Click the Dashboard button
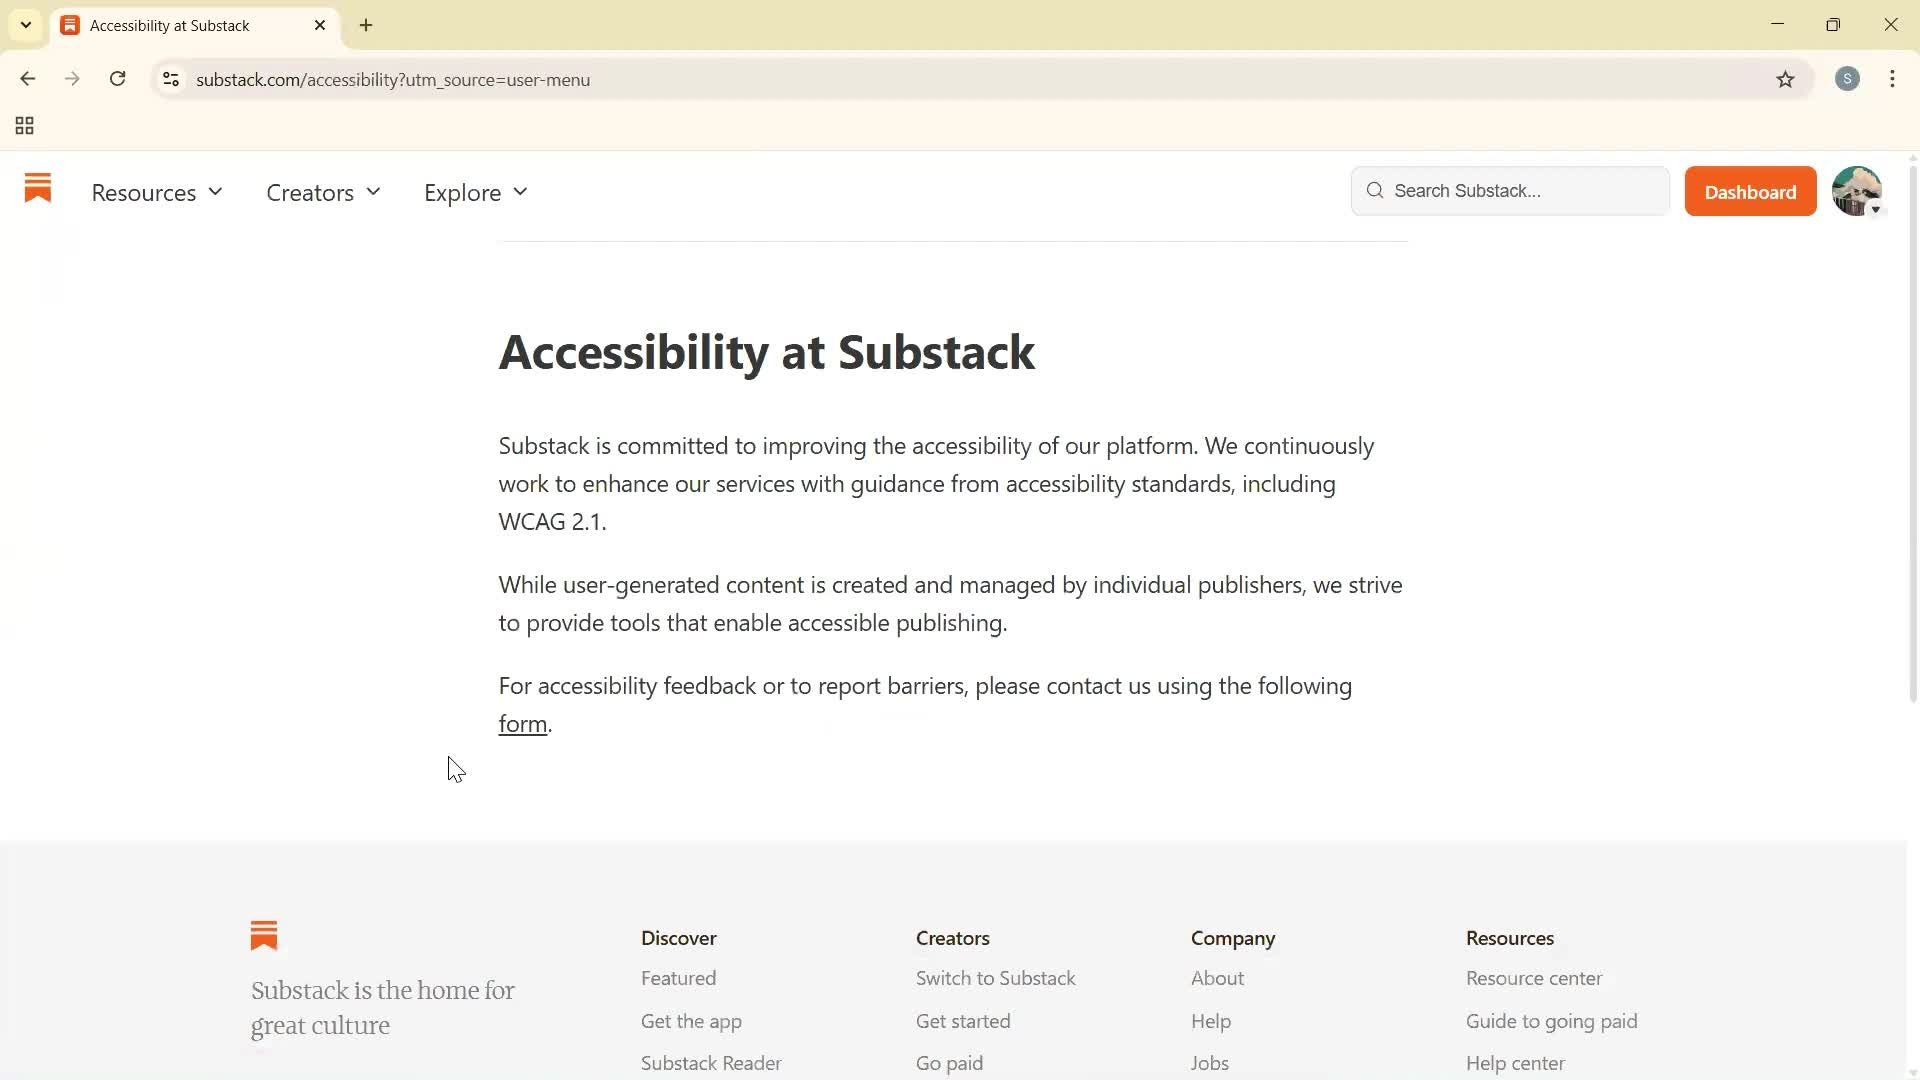 tap(1749, 191)
